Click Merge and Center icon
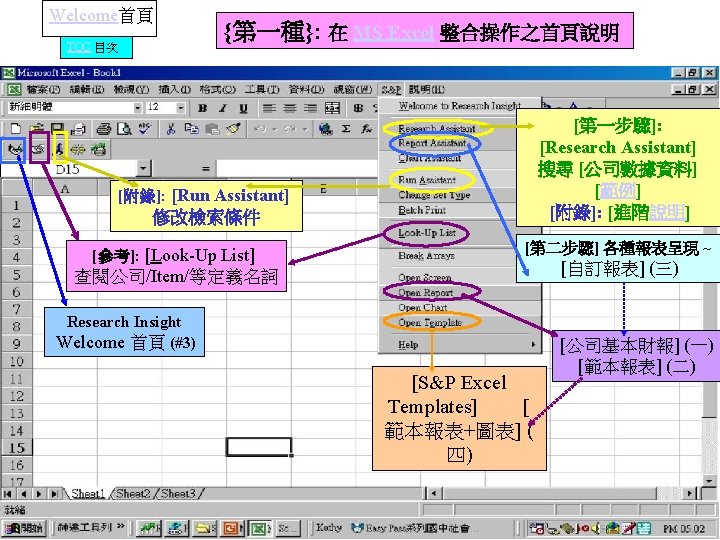The width and height of the screenshot is (720, 540). (x=332, y=108)
